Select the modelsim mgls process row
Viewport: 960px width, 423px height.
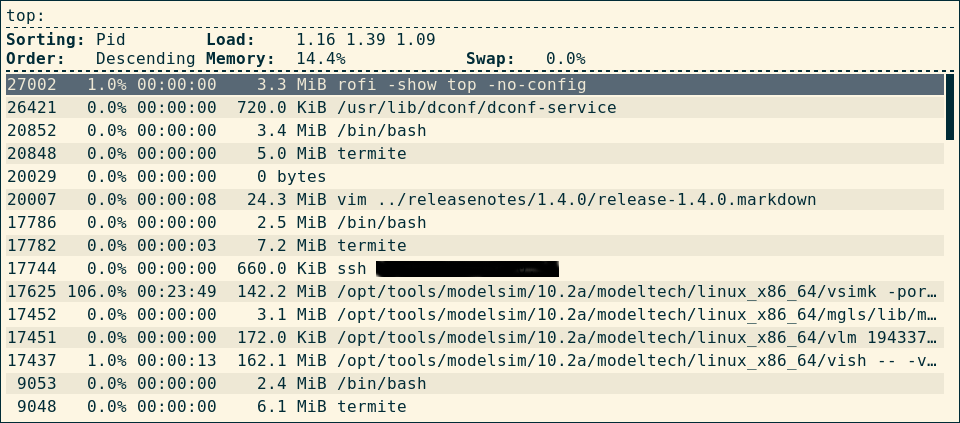pyautogui.click(x=474, y=314)
